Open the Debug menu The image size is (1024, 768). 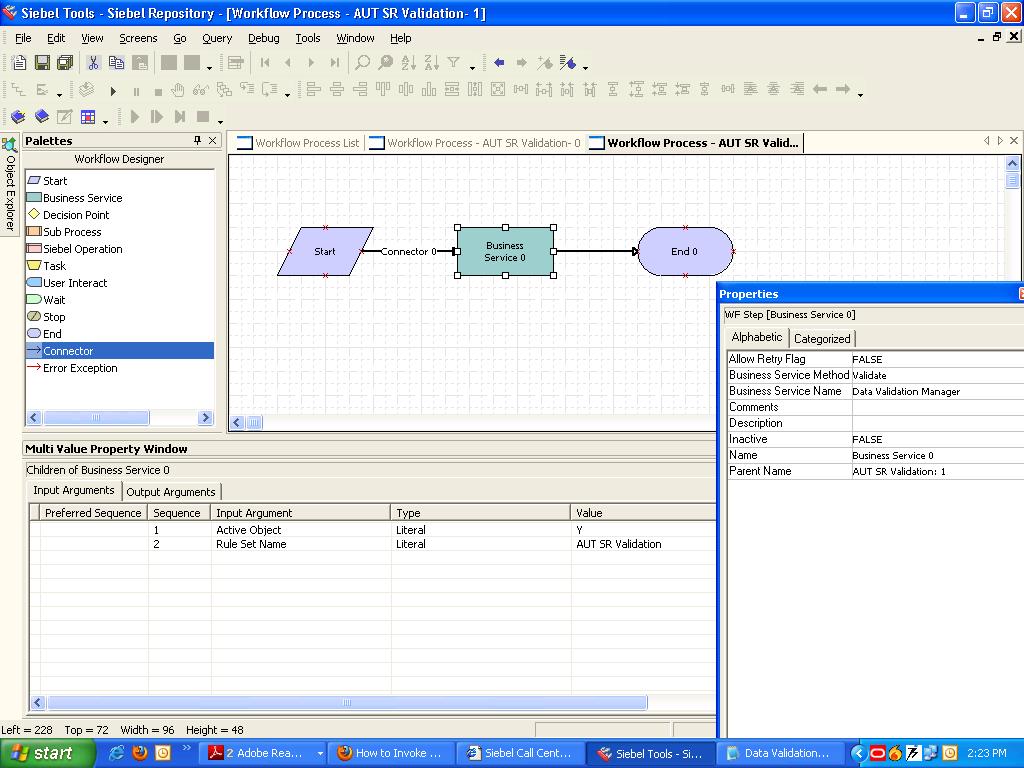pos(264,38)
